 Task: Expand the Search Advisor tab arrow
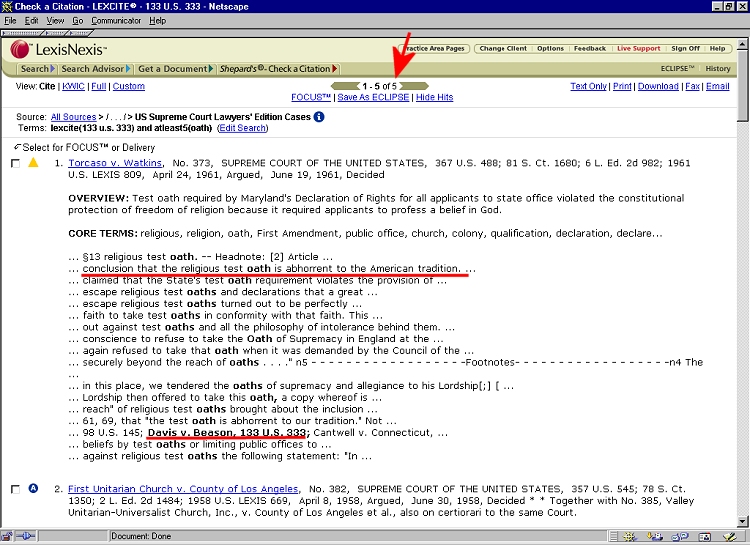click(x=128, y=69)
